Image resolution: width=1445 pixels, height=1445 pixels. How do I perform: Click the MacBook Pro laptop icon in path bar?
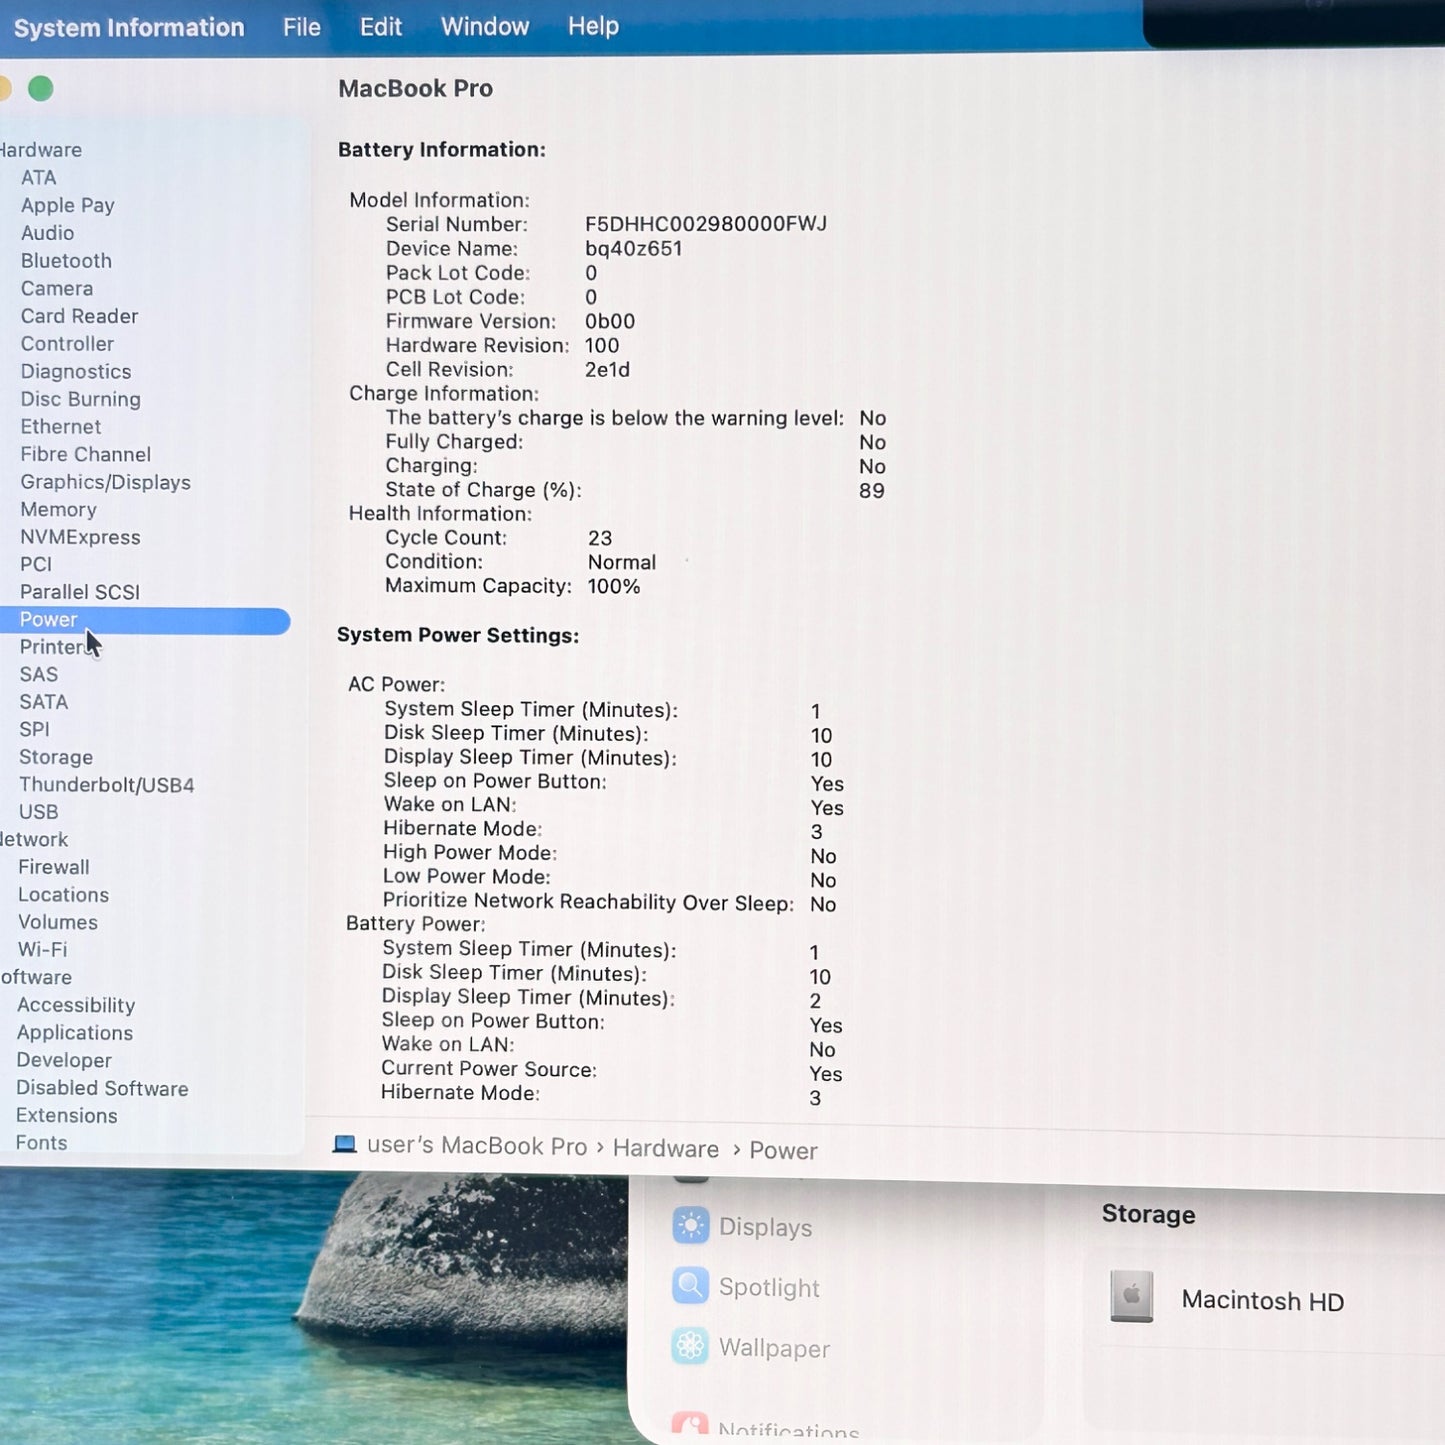pos(345,1144)
